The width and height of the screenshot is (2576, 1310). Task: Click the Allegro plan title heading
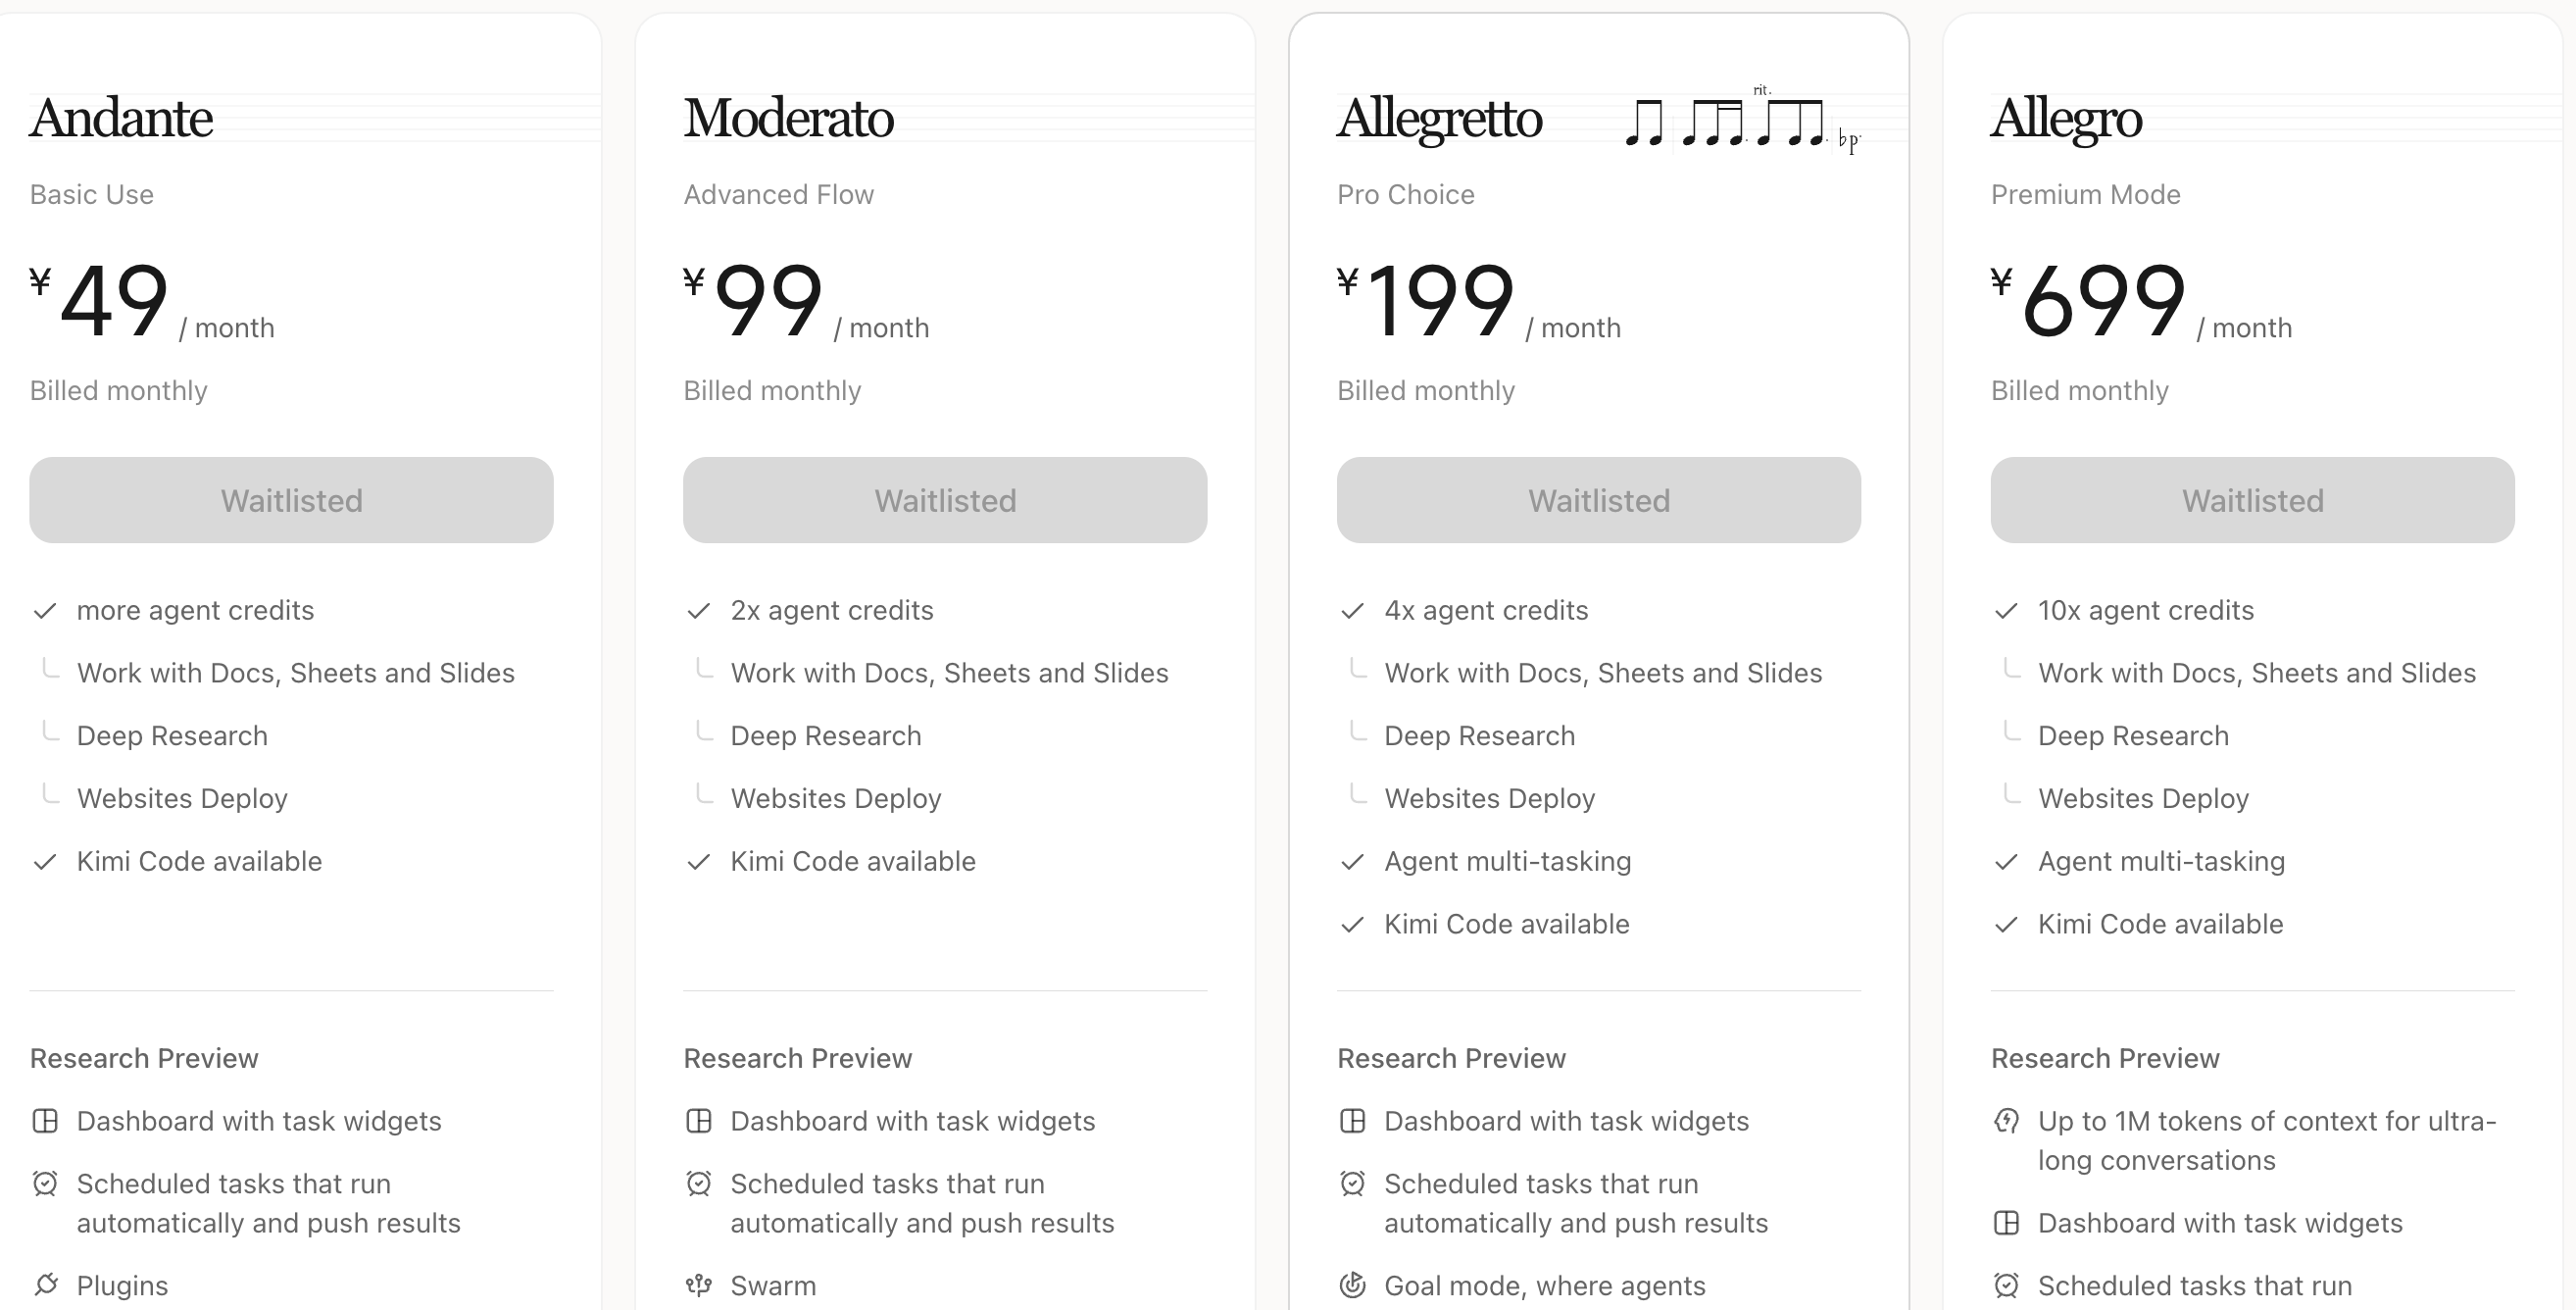(x=2066, y=120)
